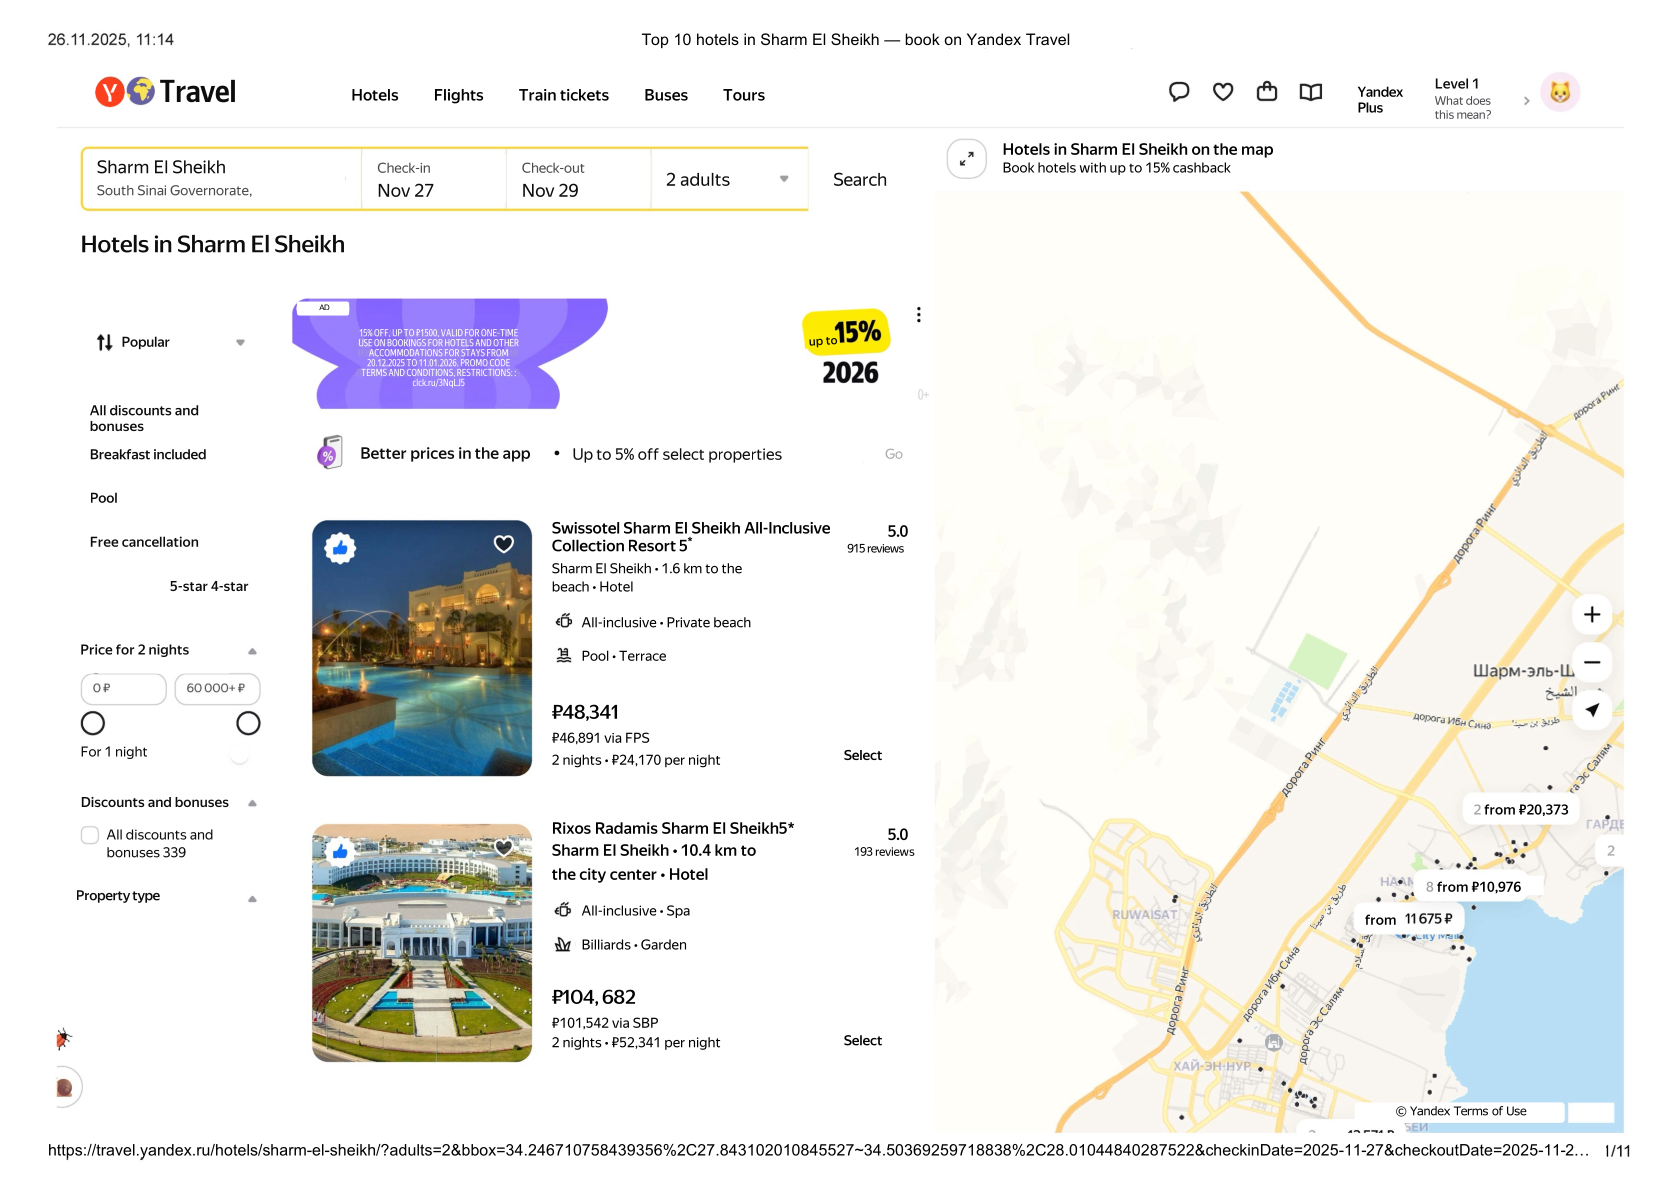Image resolution: width=1680 pixels, height=1187 pixels.
Task: Expand the map to fullscreen
Action: (x=967, y=159)
